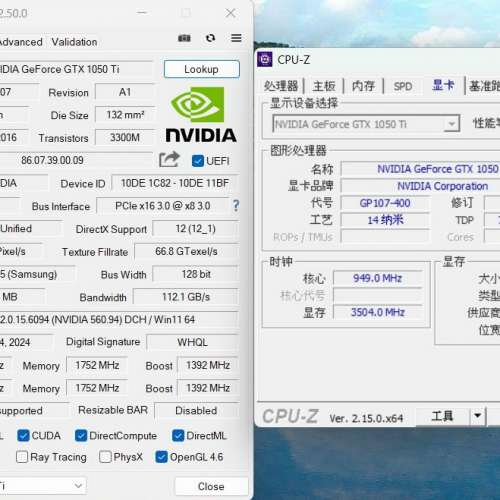The width and height of the screenshot is (500, 500).
Task: Toggle the CUDA checkbox
Action: 23,436
